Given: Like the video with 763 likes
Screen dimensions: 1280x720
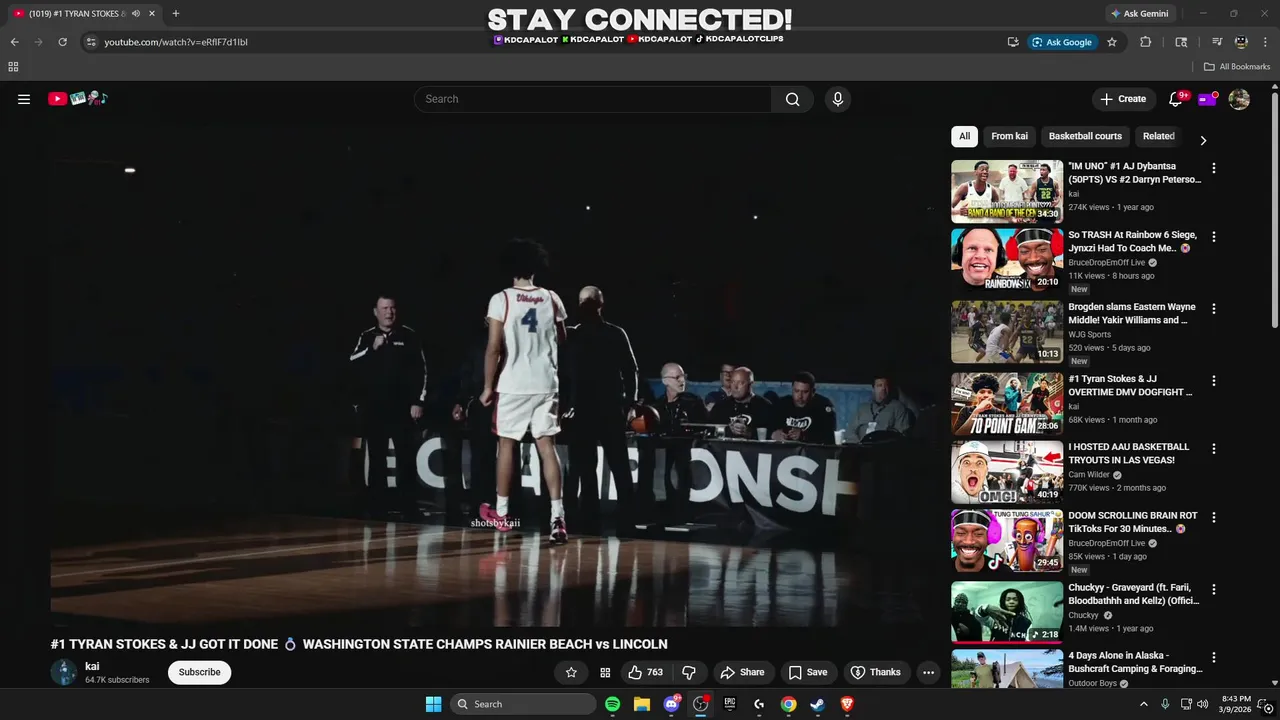Looking at the screenshot, I should pos(645,673).
